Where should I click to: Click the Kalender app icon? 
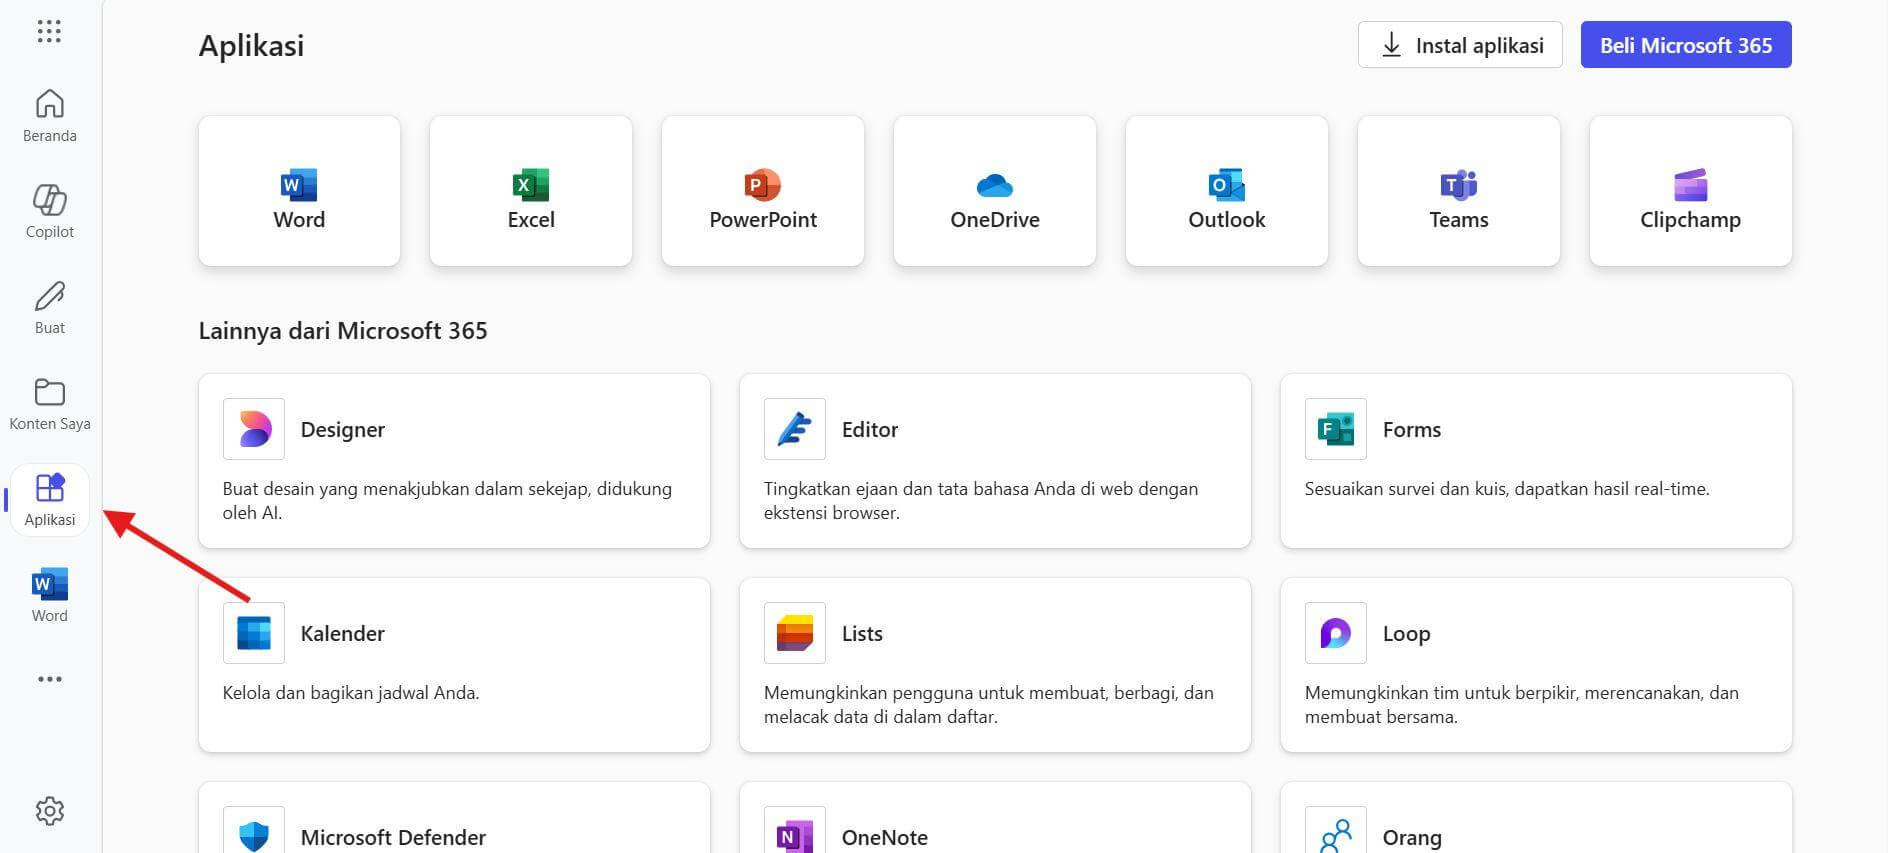click(x=254, y=633)
